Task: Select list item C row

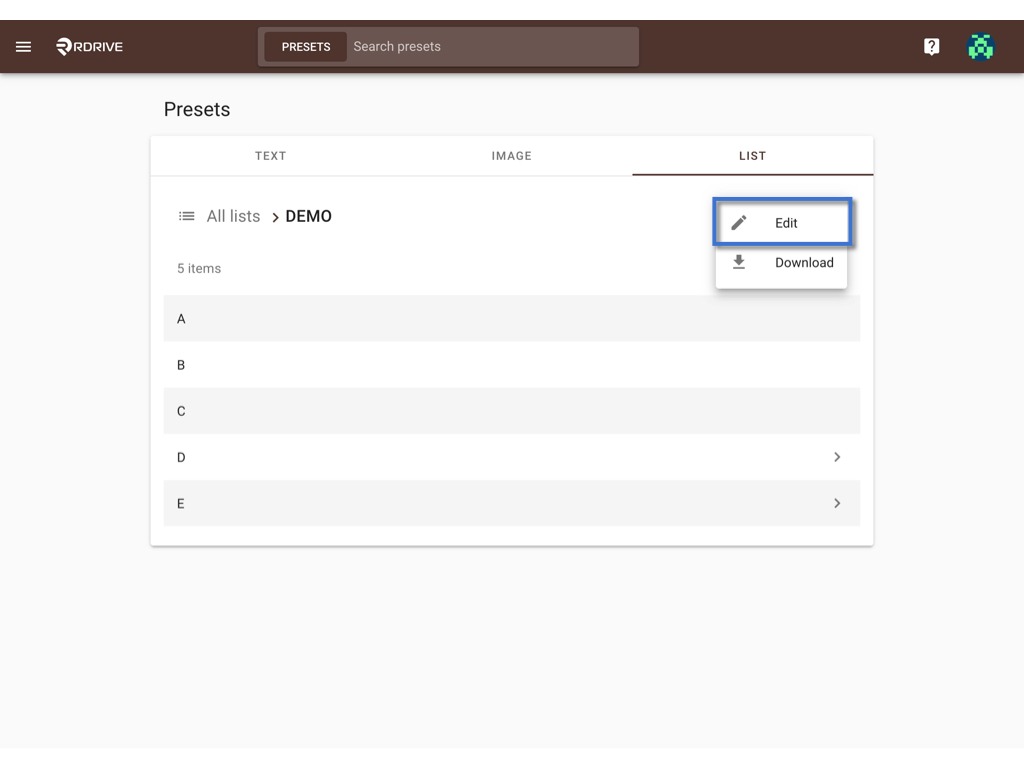Action: point(511,411)
